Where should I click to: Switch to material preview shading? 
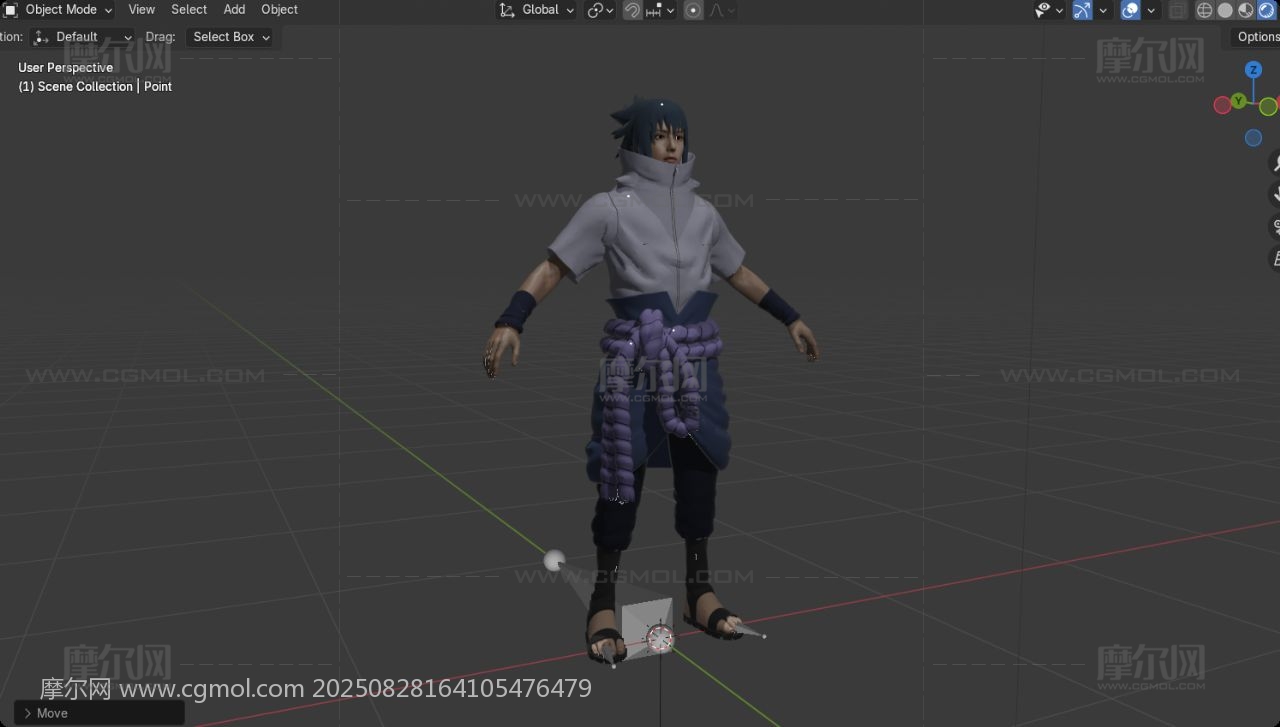[x=1246, y=10]
